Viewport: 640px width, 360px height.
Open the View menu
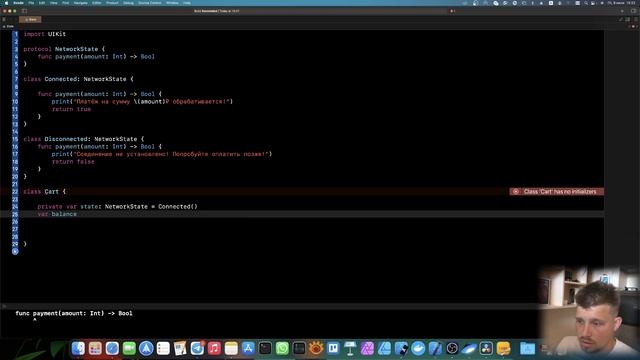[x=53, y=3]
